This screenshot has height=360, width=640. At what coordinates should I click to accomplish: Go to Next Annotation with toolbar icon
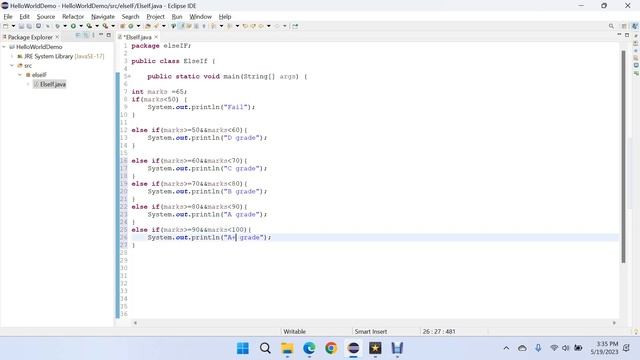213,26
